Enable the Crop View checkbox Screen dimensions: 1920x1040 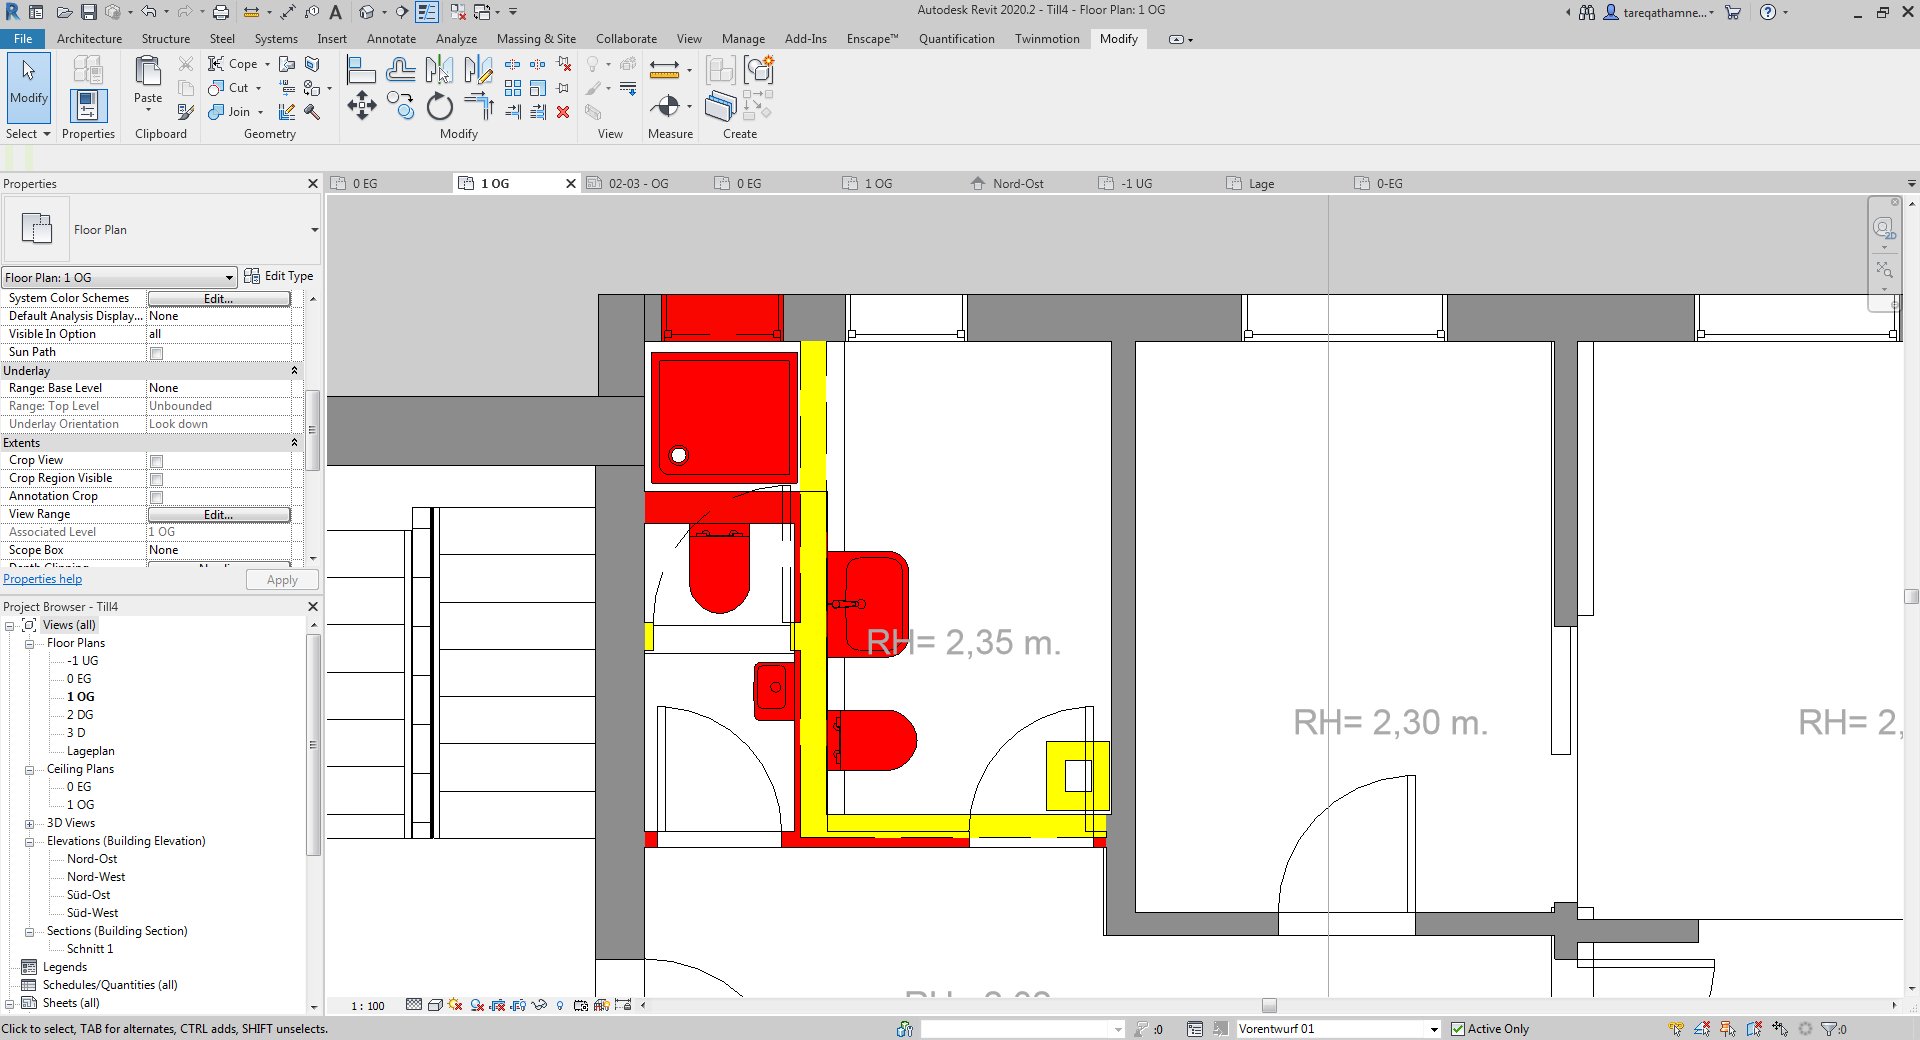click(x=157, y=461)
